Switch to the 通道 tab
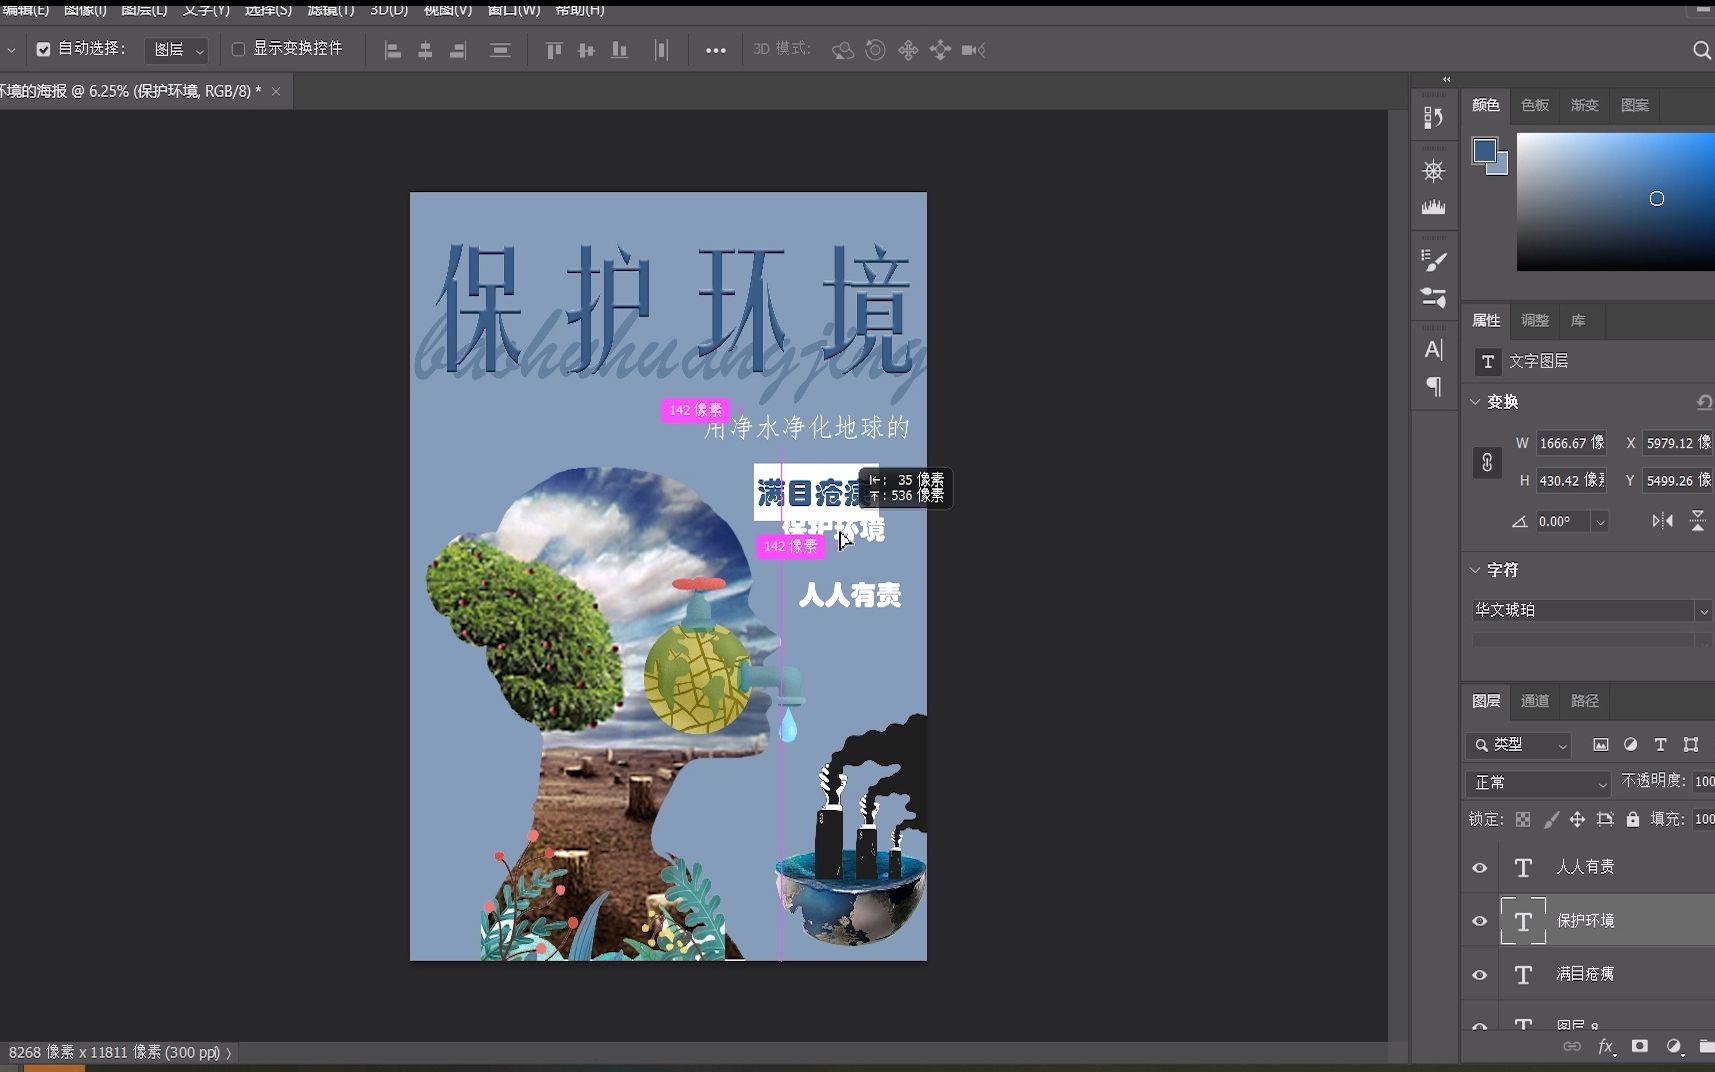Viewport: 1715px width, 1072px height. pyautogui.click(x=1535, y=701)
